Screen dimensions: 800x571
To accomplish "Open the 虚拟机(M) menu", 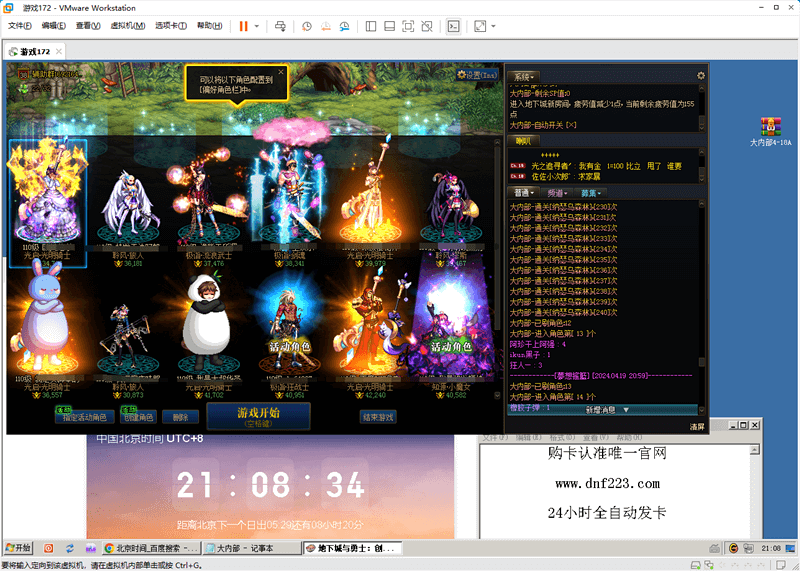I will pyautogui.click(x=128, y=26).
